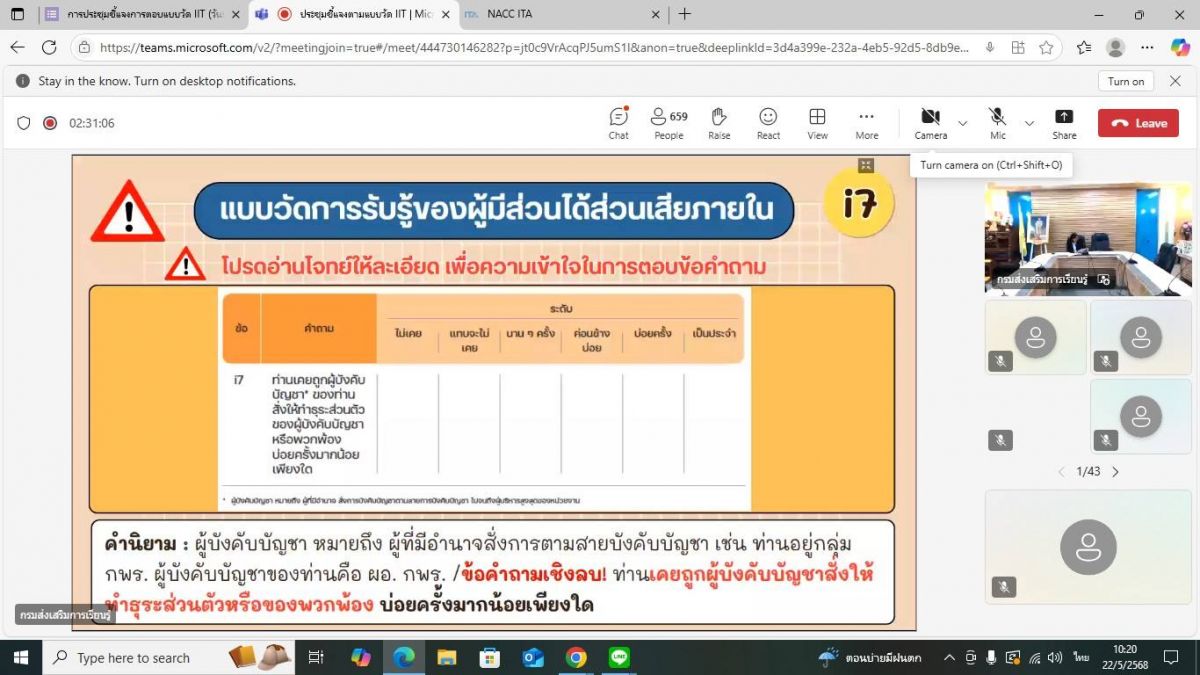Open LINE from the taskbar

click(x=619, y=657)
